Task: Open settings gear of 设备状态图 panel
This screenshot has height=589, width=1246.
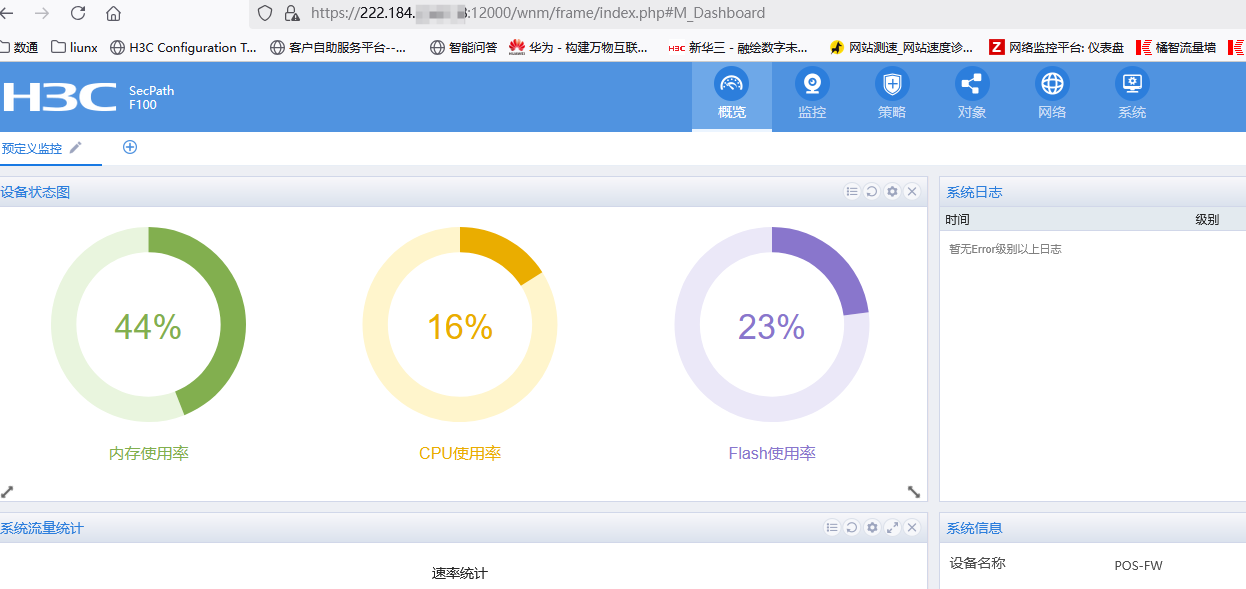Action: tap(892, 192)
